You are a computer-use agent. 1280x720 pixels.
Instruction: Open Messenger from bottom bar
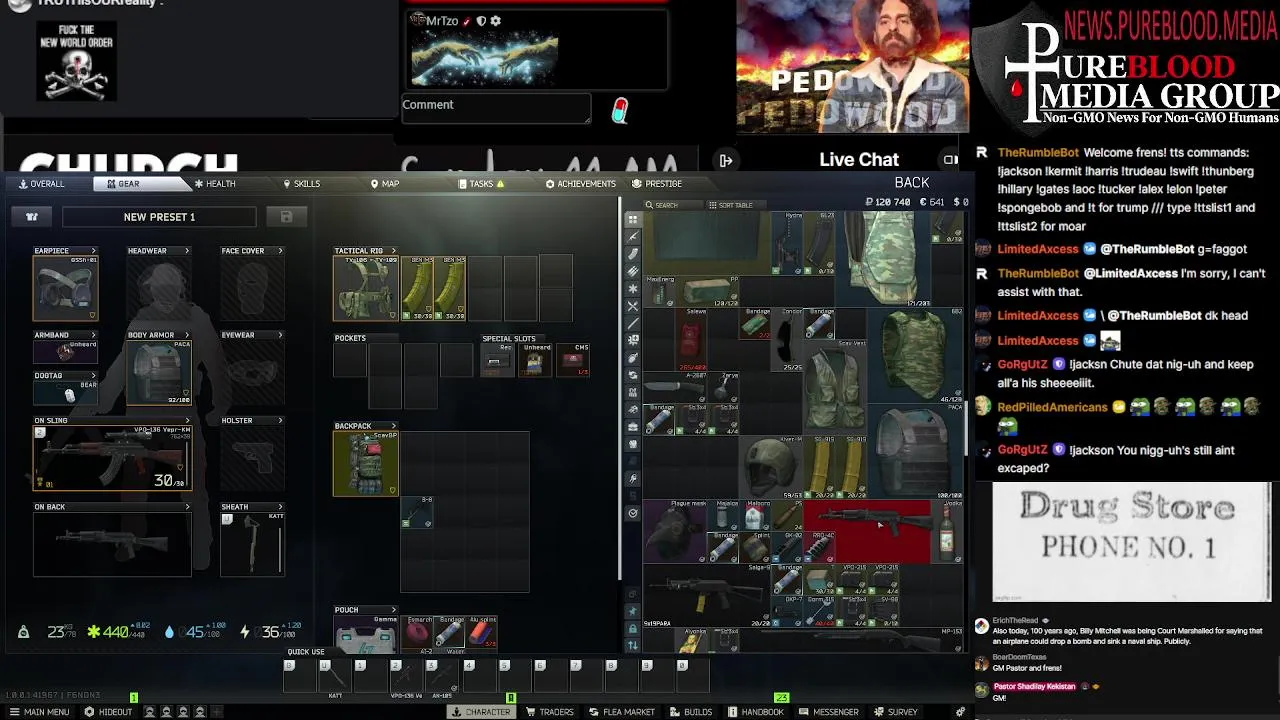pyautogui.click(x=829, y=712)
